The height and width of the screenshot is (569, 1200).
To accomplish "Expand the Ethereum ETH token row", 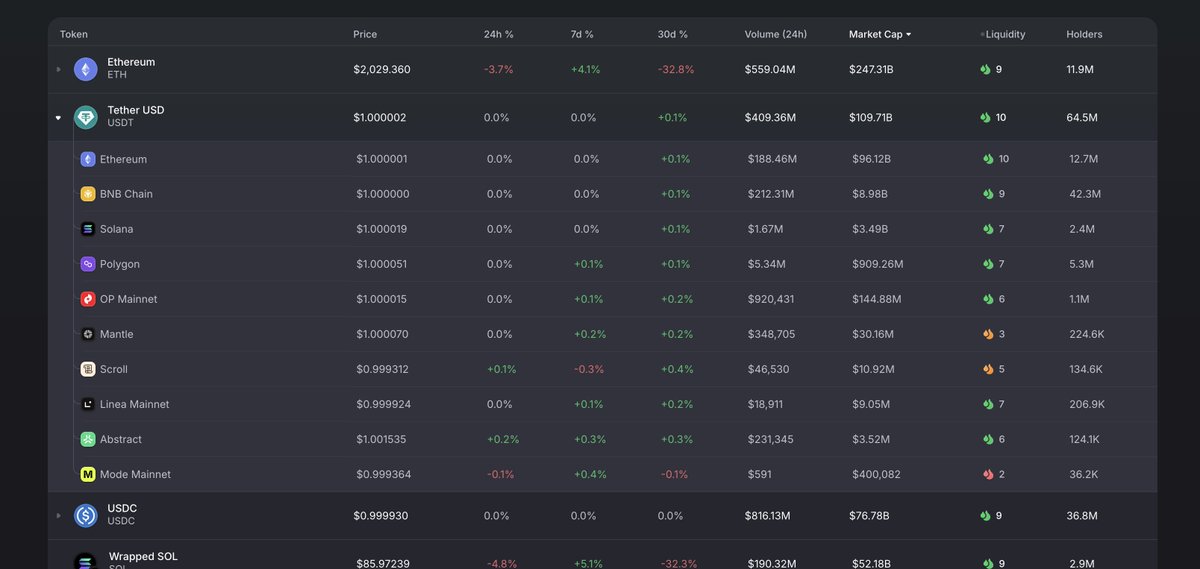I will (x=58, y=69).
